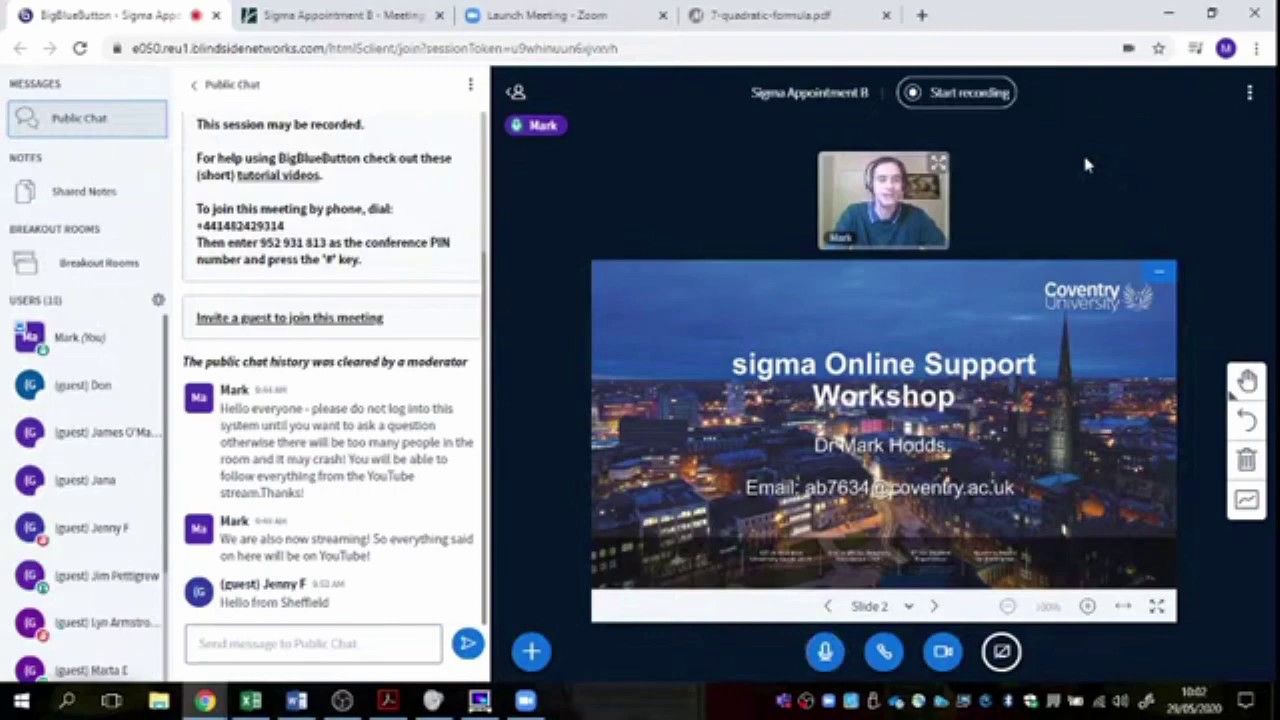Go back in the browser
1280x720 pixels.
(20, 48)
